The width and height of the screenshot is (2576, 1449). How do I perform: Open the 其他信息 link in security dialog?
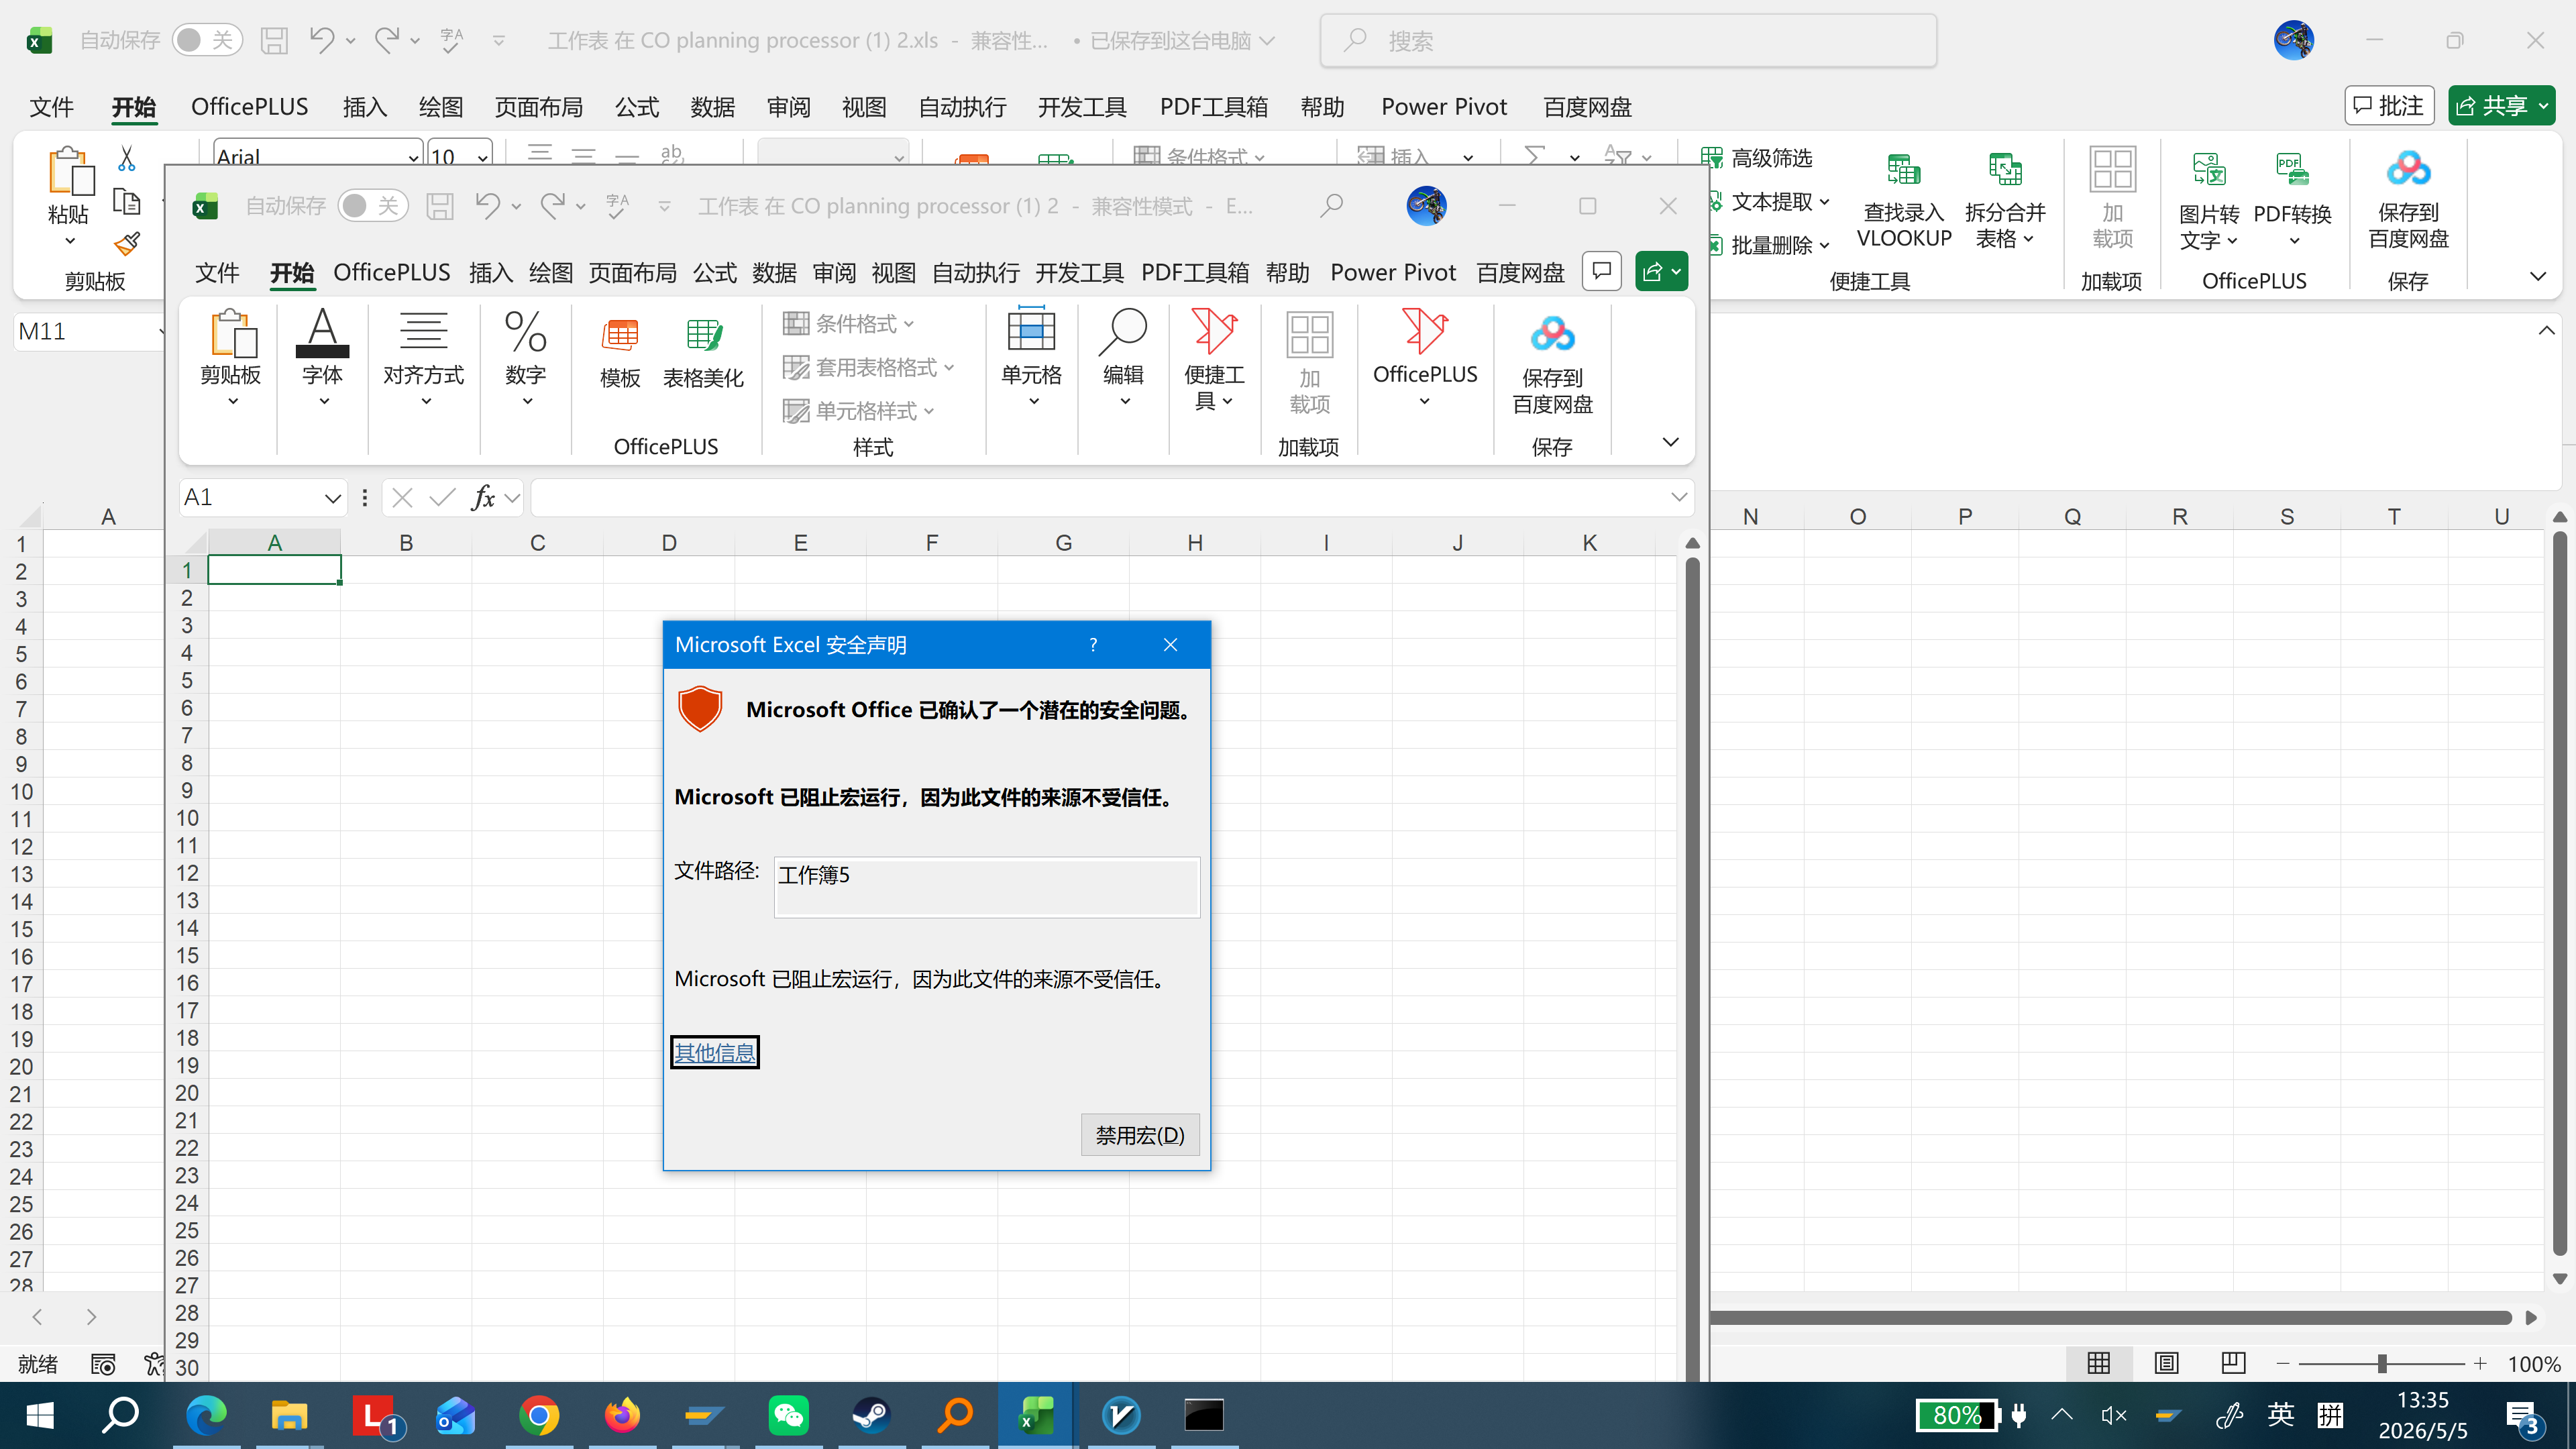click(x=714, y=1052)
